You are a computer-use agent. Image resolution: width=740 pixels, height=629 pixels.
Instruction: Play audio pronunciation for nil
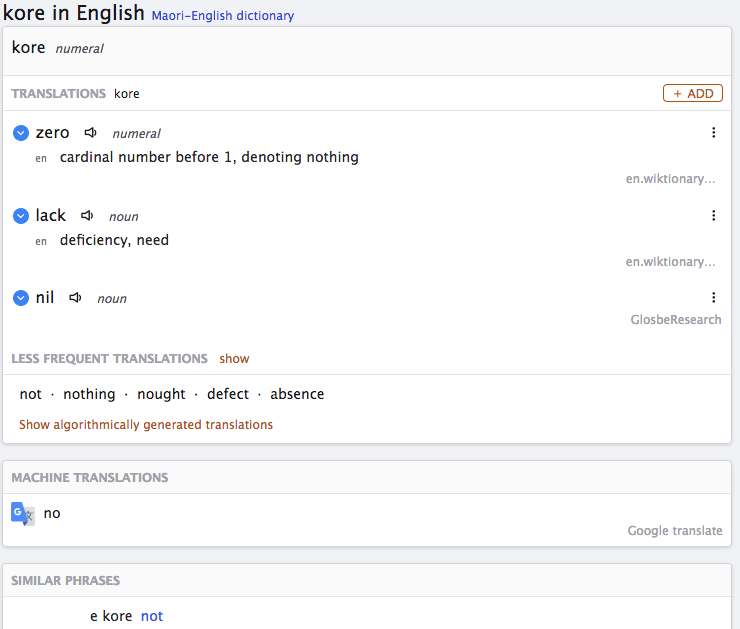(76, 298)
